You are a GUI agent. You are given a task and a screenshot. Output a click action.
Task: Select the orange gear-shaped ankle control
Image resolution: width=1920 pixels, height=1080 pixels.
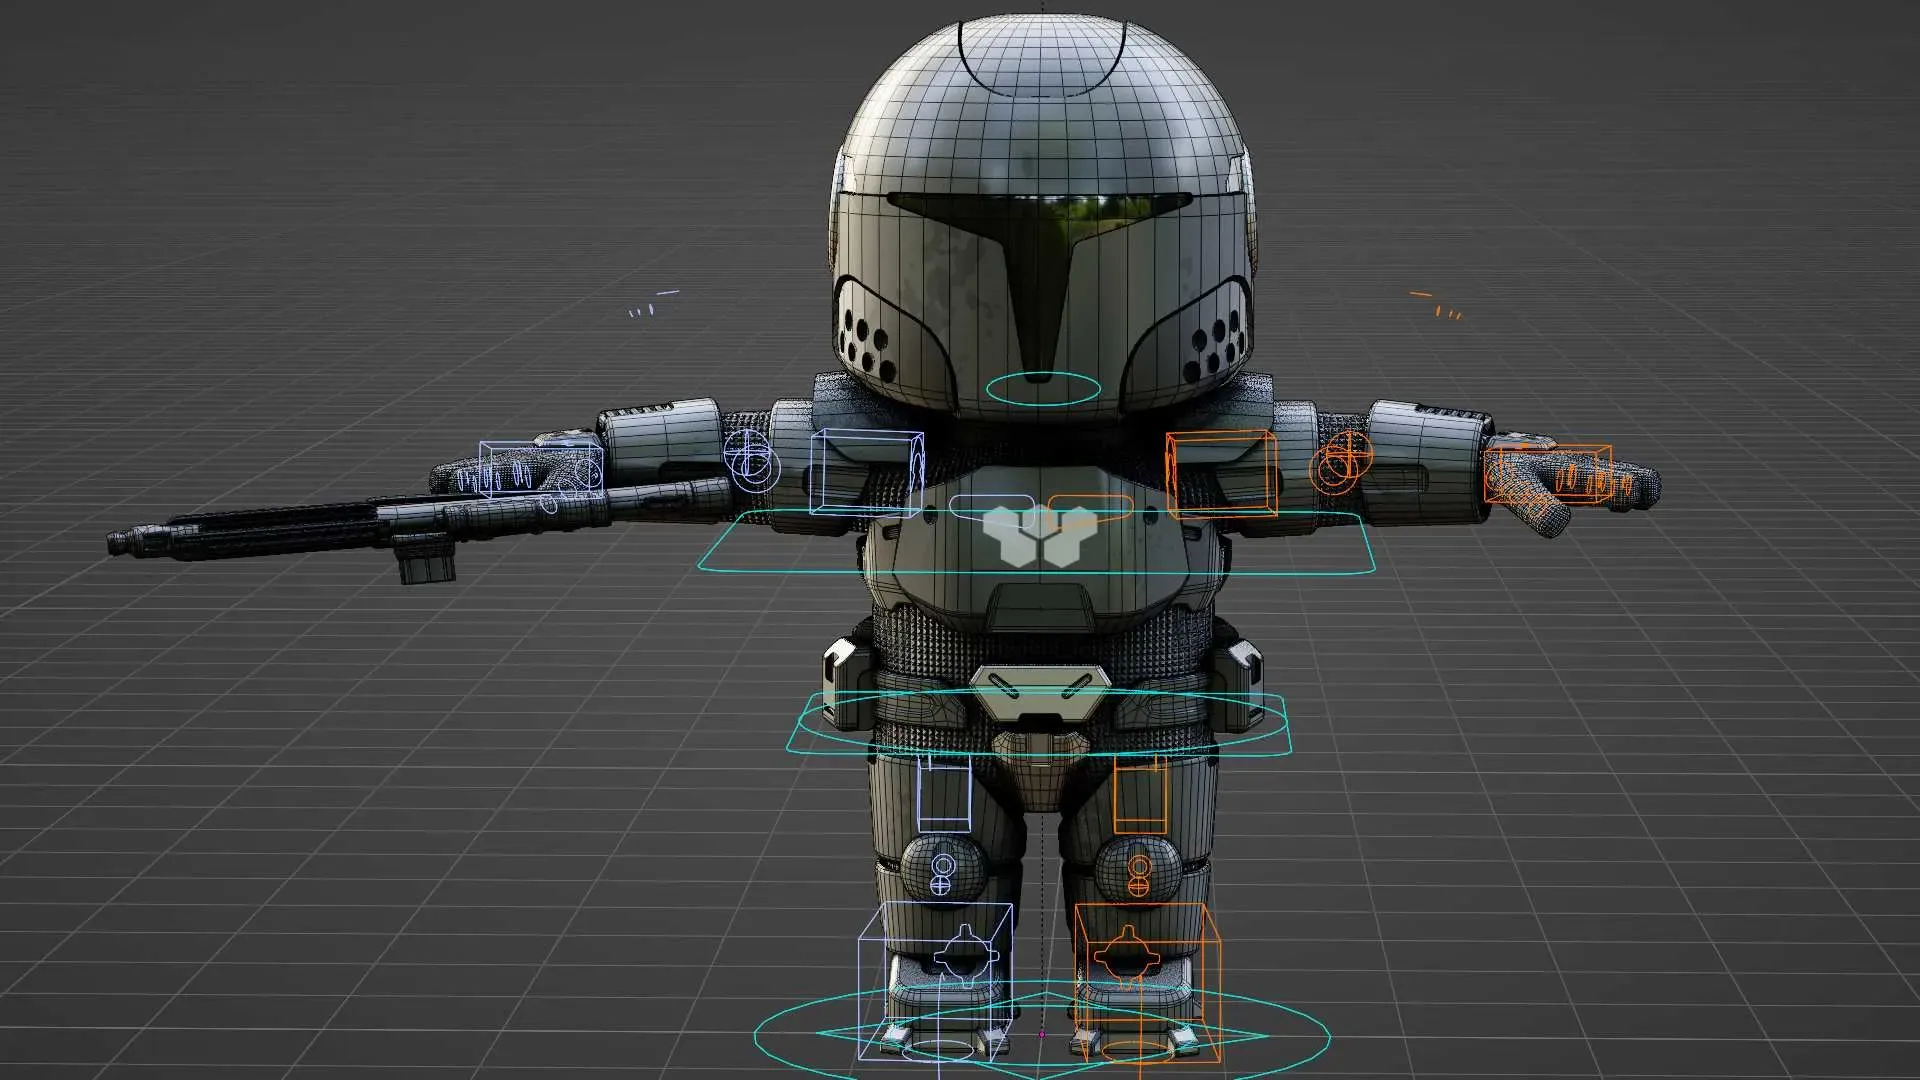[1127, 957]
